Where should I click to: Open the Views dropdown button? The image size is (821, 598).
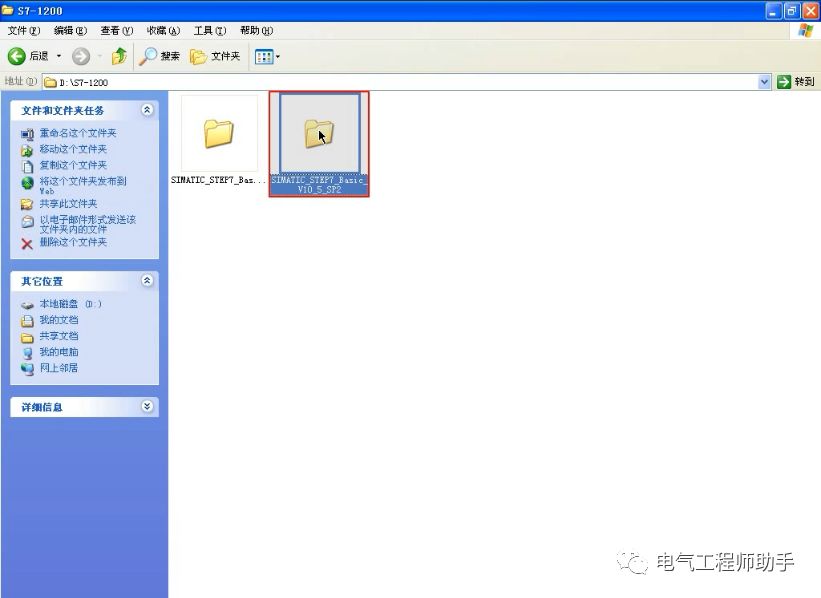pos(267,56)
